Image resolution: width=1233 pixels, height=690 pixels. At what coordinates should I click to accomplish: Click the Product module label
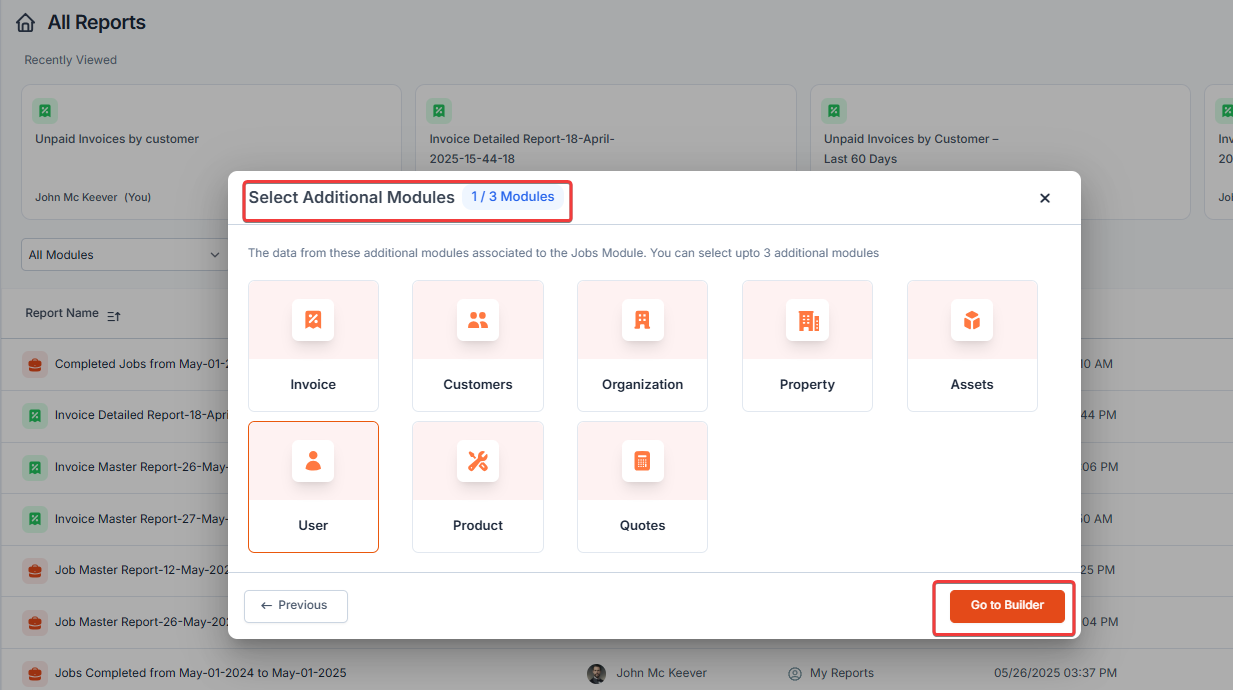[x=478, y=525]
